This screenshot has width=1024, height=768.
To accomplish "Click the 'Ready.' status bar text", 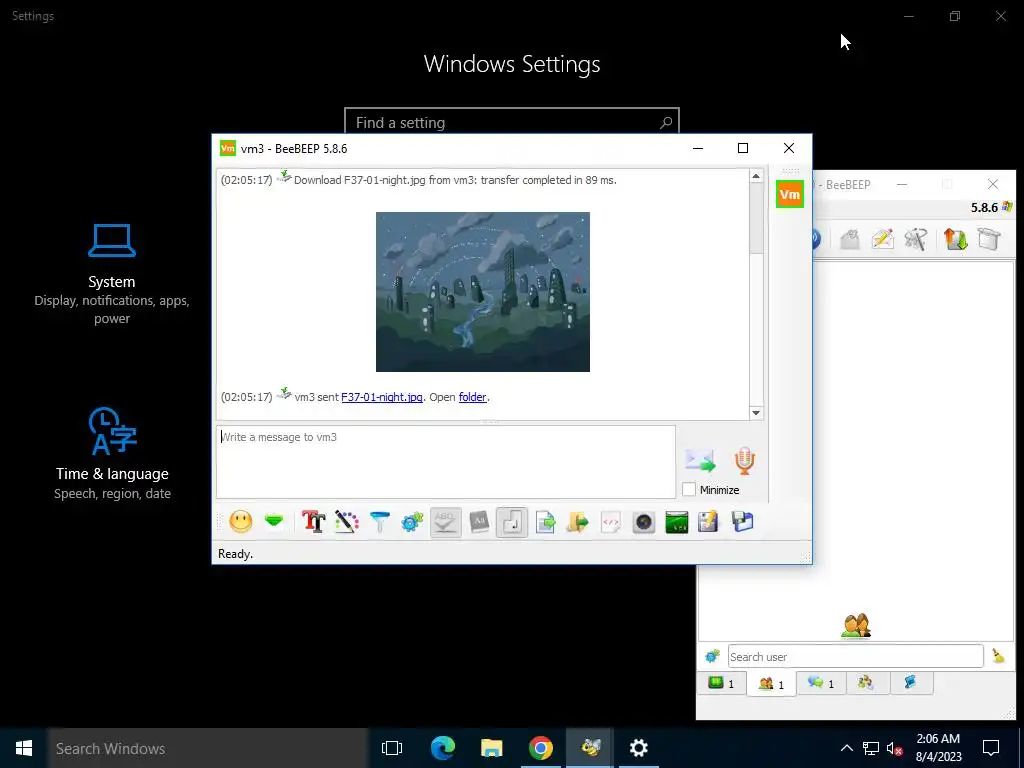I will (235, 554).
